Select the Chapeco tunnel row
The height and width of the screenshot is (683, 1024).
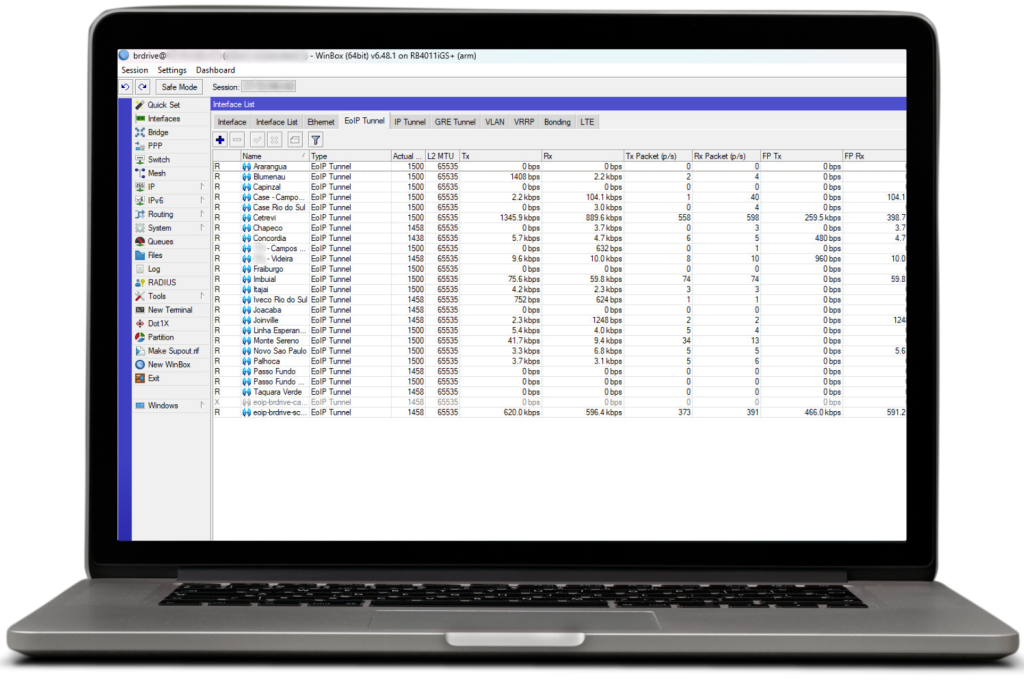pos(559,228)
